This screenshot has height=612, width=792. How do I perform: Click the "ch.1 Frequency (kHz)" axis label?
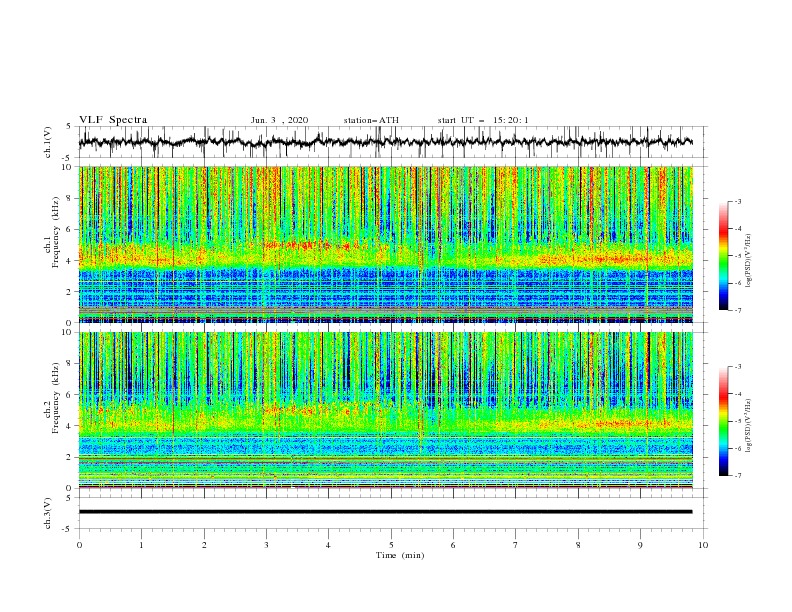click(x=52, y=233)
